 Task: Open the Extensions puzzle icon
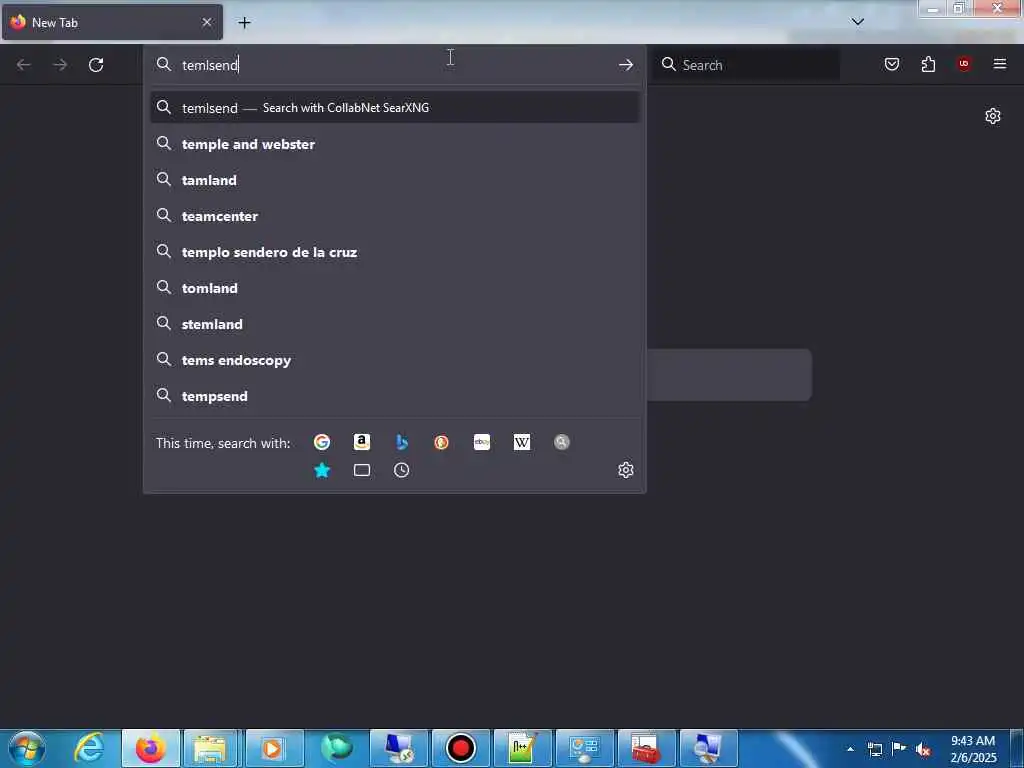tap(928, 64)
